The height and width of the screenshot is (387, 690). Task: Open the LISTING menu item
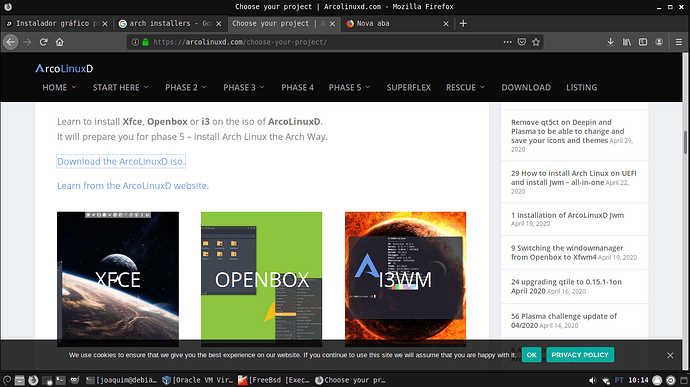pos(581,88)
